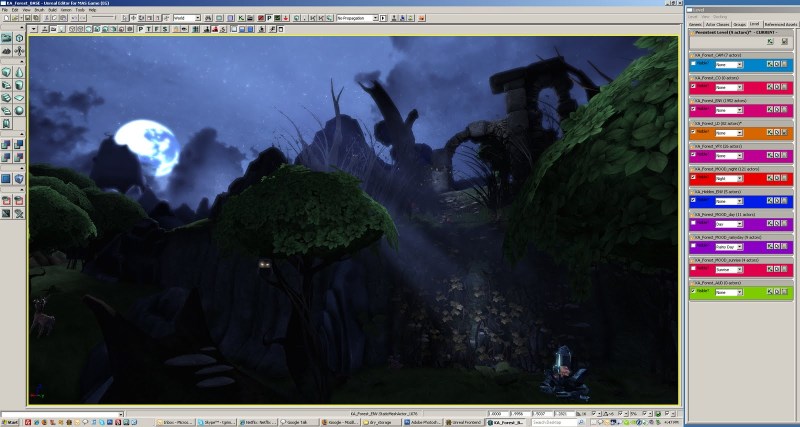Toggle viewport P perspective mode button
The height and width of the screenshot is (427, 800).
[141, 29]
